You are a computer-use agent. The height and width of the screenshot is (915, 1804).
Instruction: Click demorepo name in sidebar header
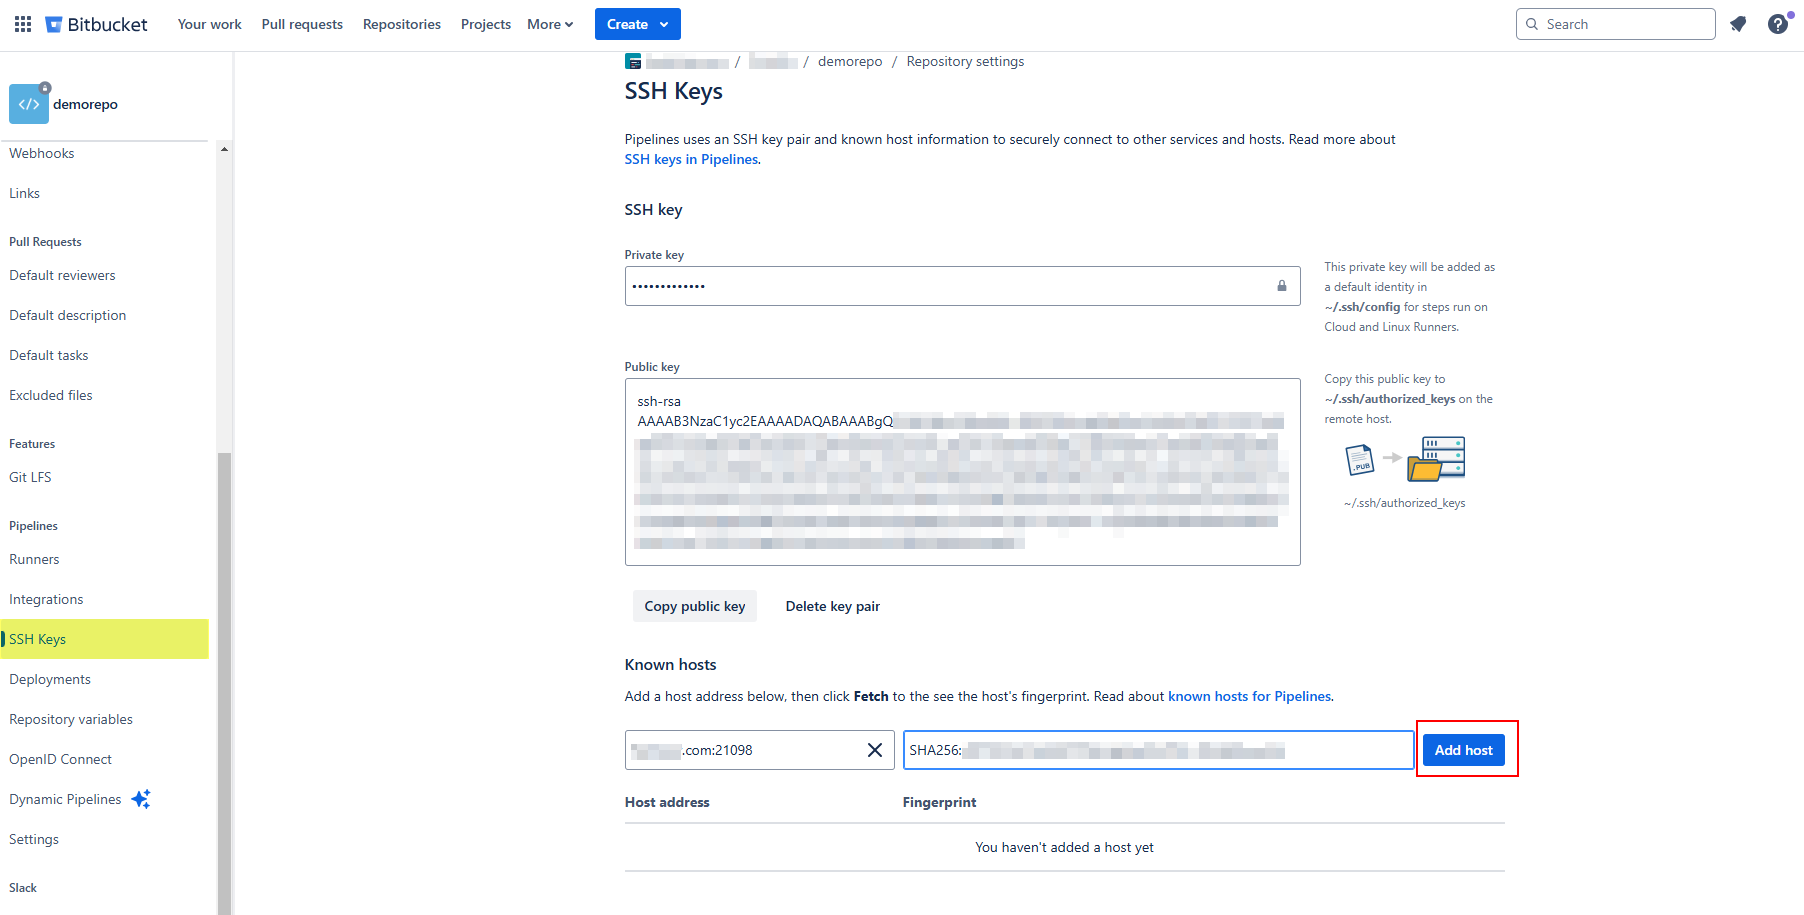pyautogui.click(x=85, y=104)
